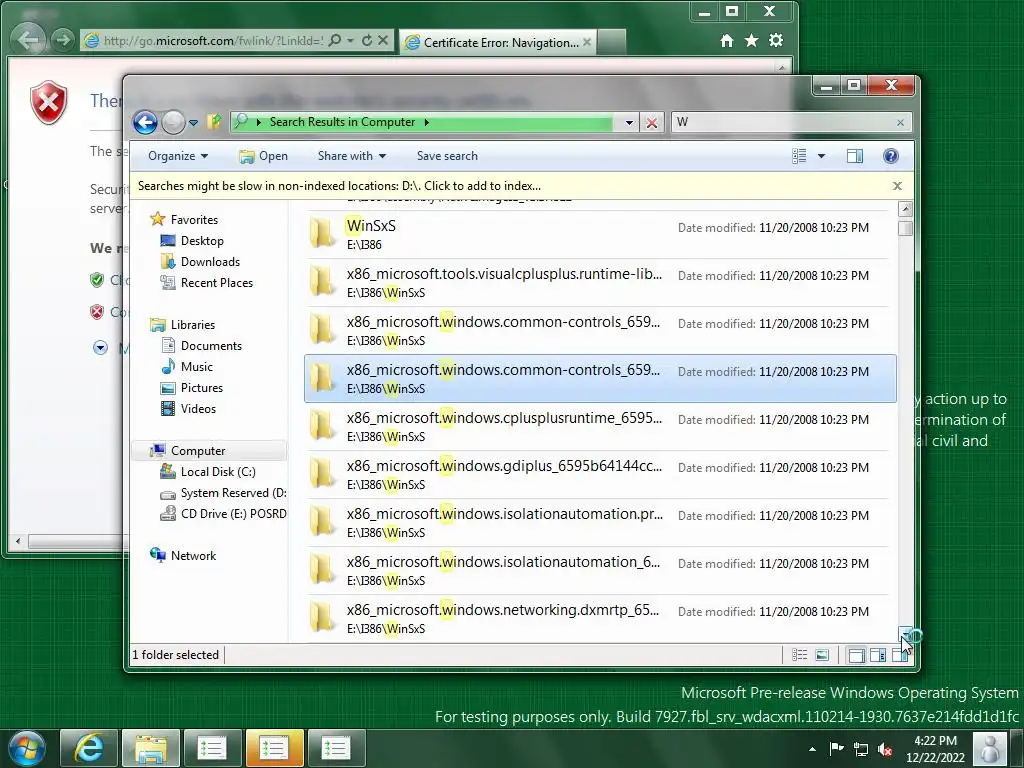Open Internet Explorer Tools gear
This screenshot has height=768, width=1024.
(x=776, y=41)
